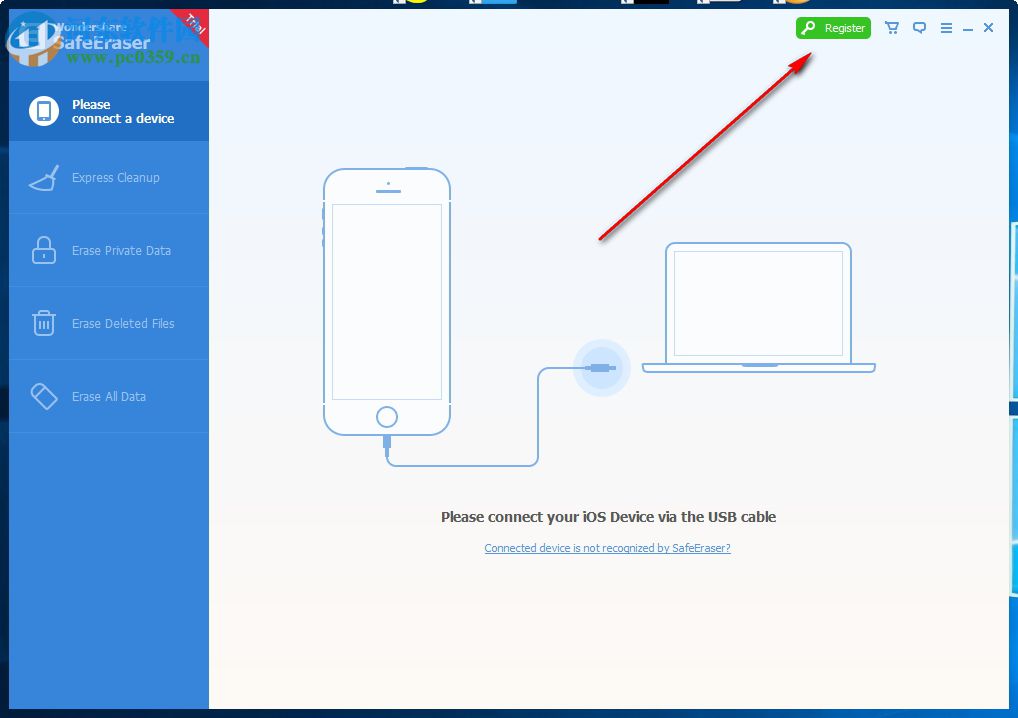Open the feedback speech bubble icon
1018x718 pixels.
click(919, 28)
